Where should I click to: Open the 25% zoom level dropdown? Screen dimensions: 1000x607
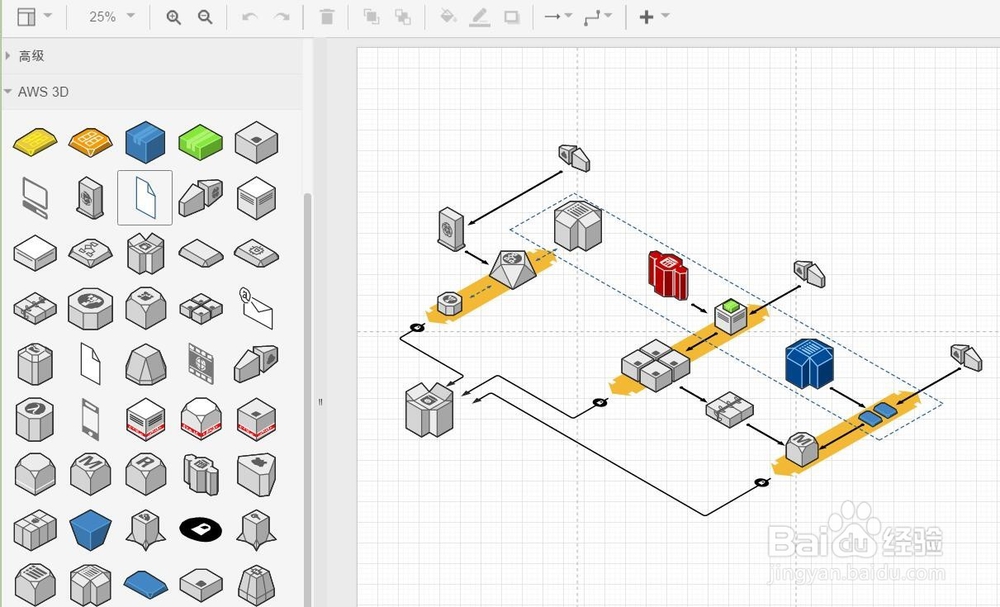[x=112, y=17]
